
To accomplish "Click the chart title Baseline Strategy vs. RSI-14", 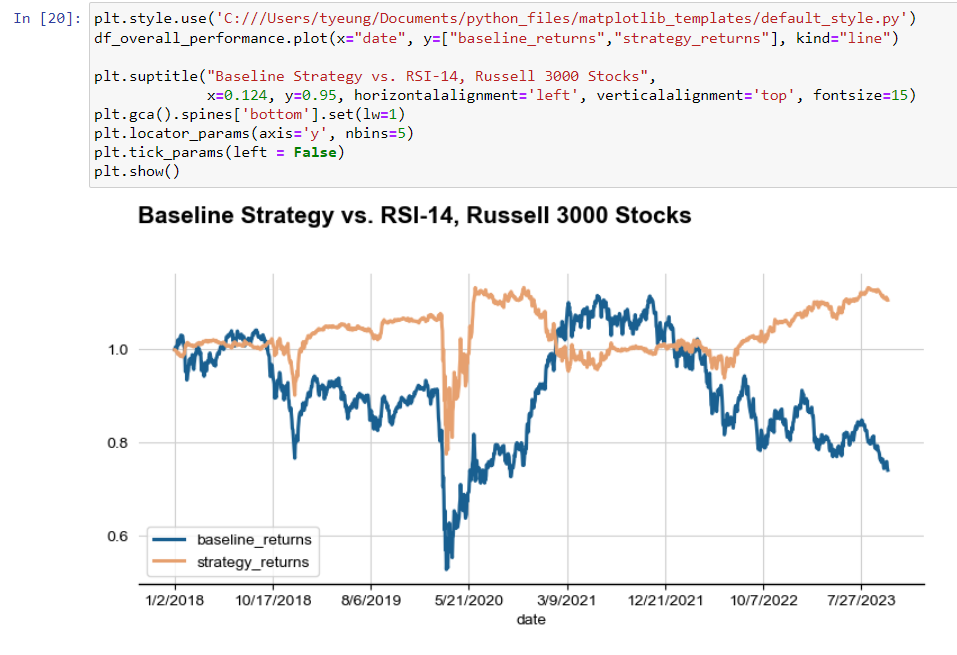I will click(414, 215).
